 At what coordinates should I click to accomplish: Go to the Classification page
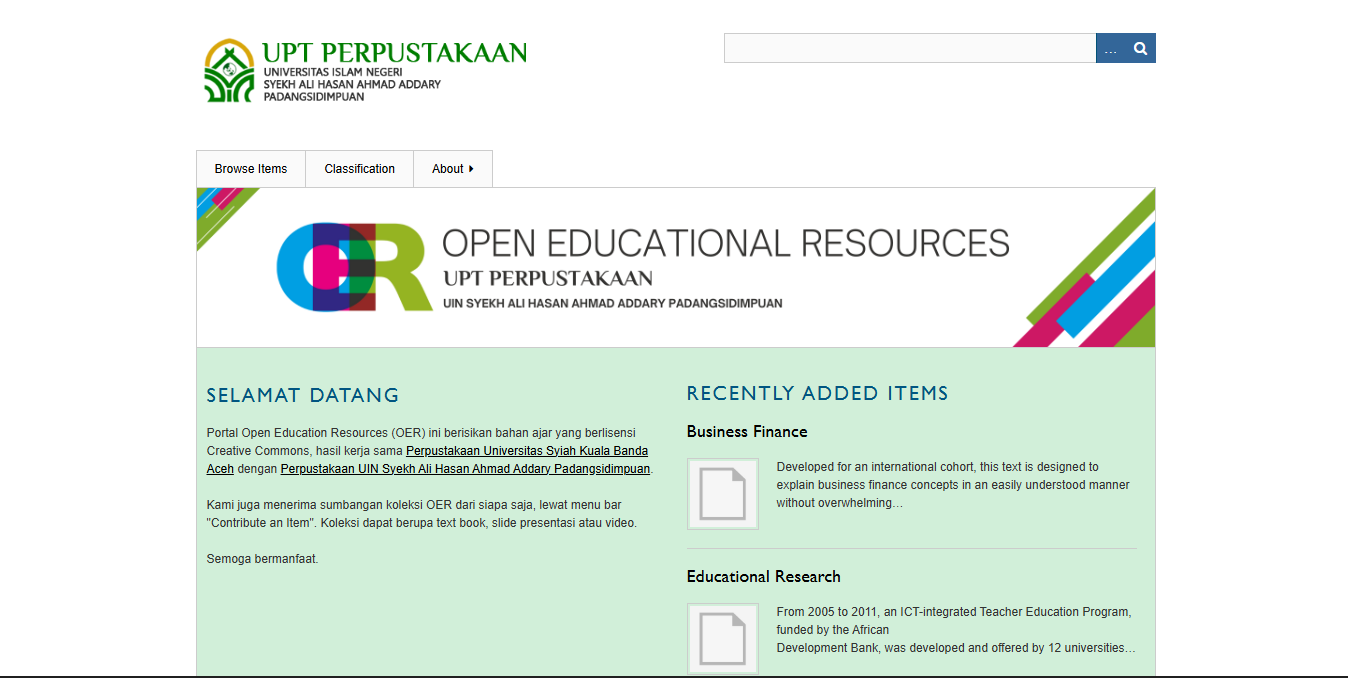coord(360,169)
